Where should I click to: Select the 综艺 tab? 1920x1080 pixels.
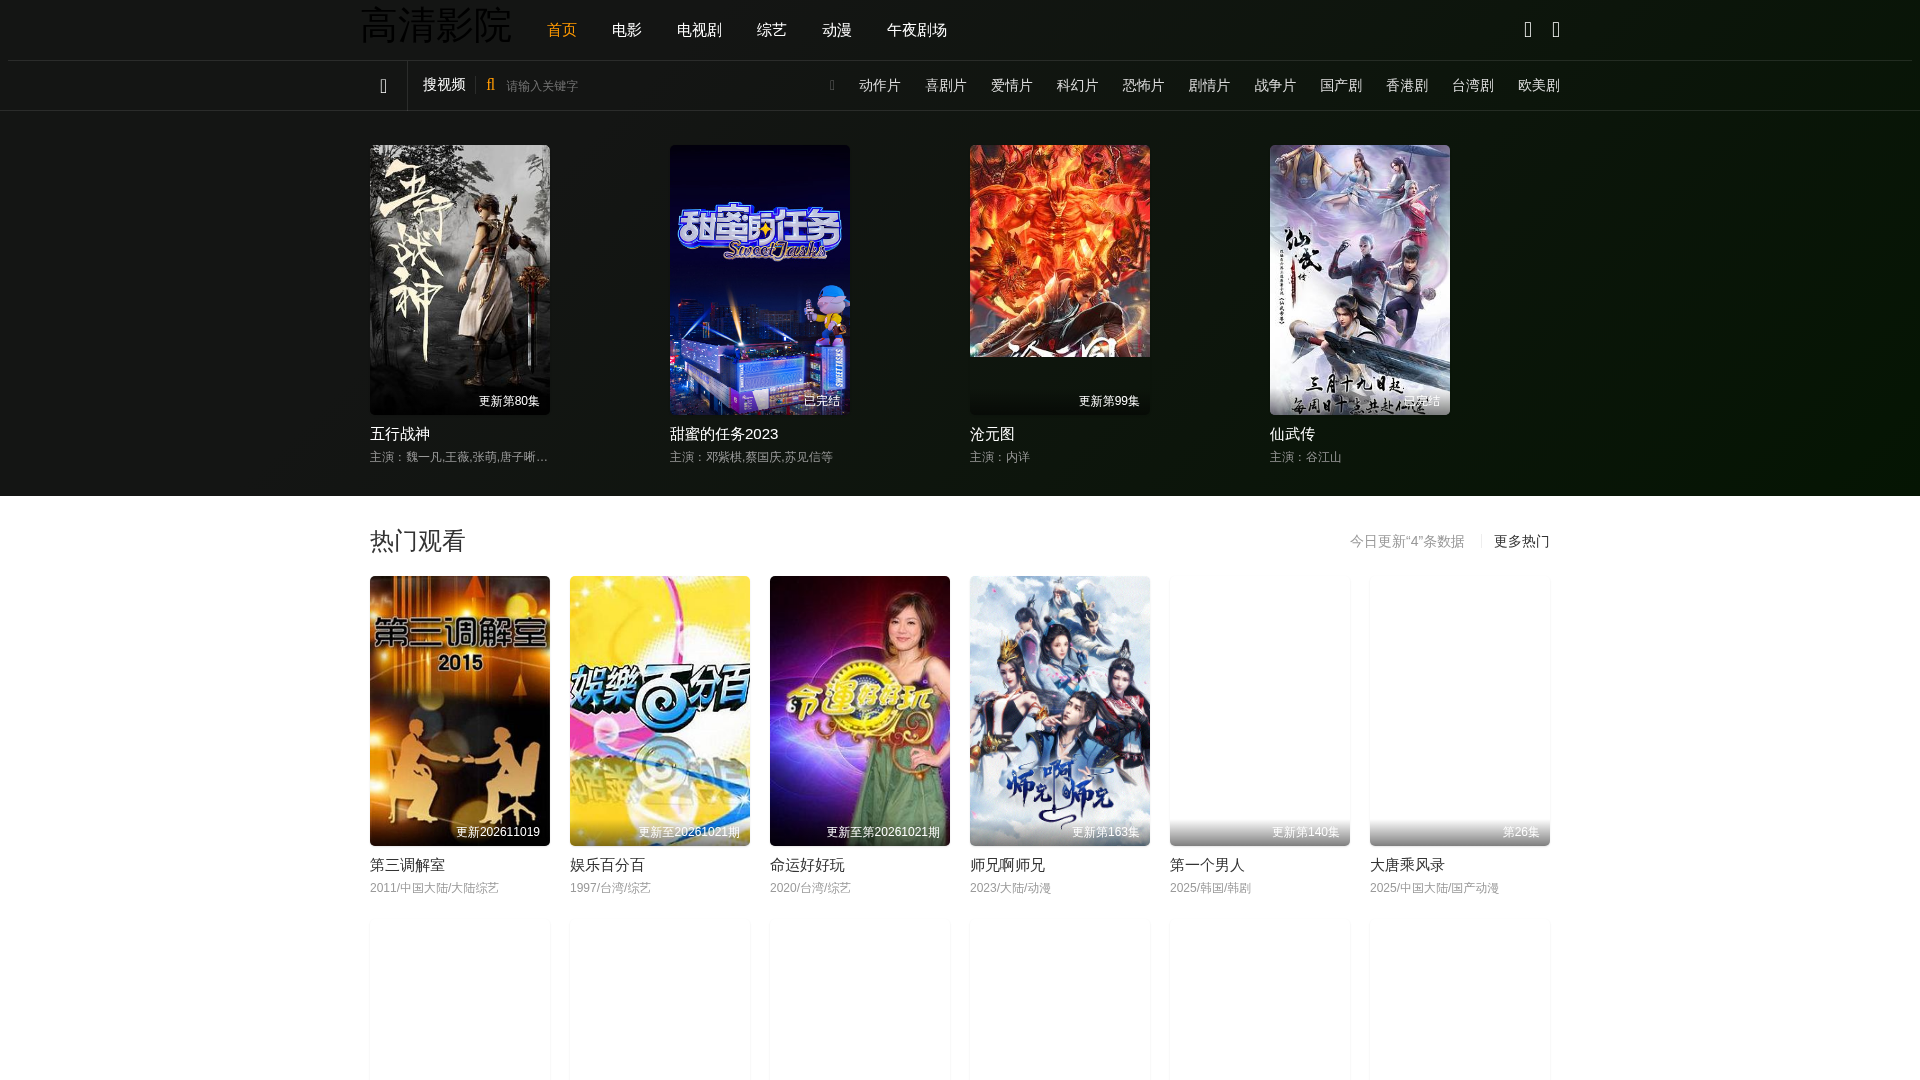point(772,30)
